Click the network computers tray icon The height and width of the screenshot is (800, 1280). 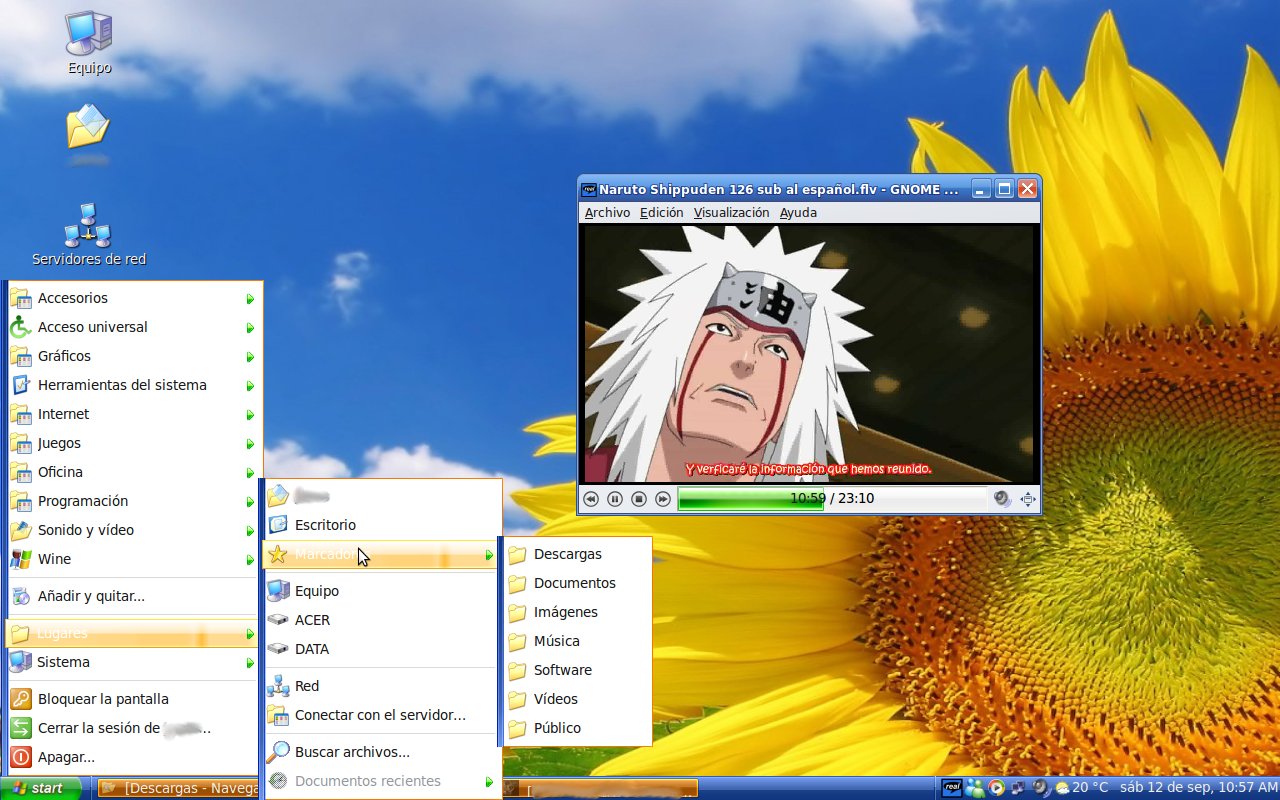pyautogui.click(x=1018, y=788)
